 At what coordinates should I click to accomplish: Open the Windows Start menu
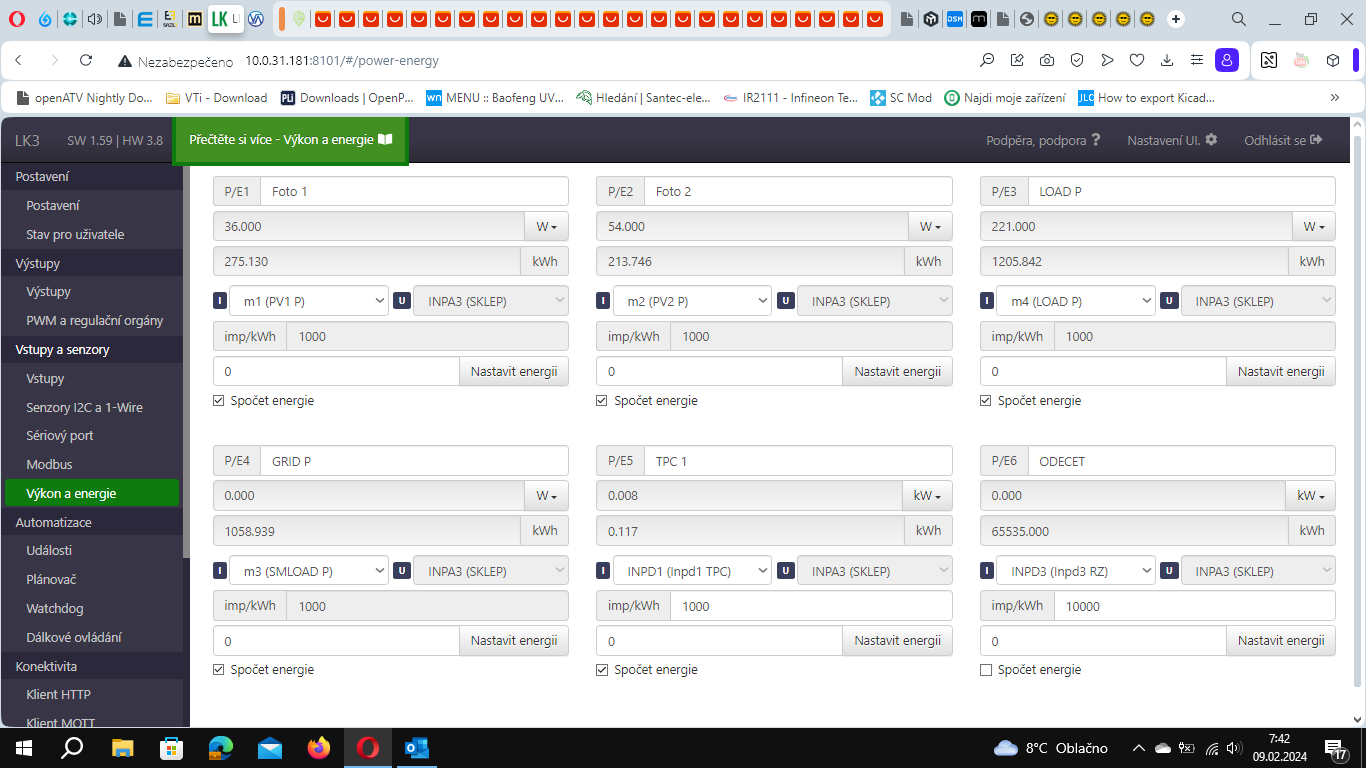(x=23, y=748)
